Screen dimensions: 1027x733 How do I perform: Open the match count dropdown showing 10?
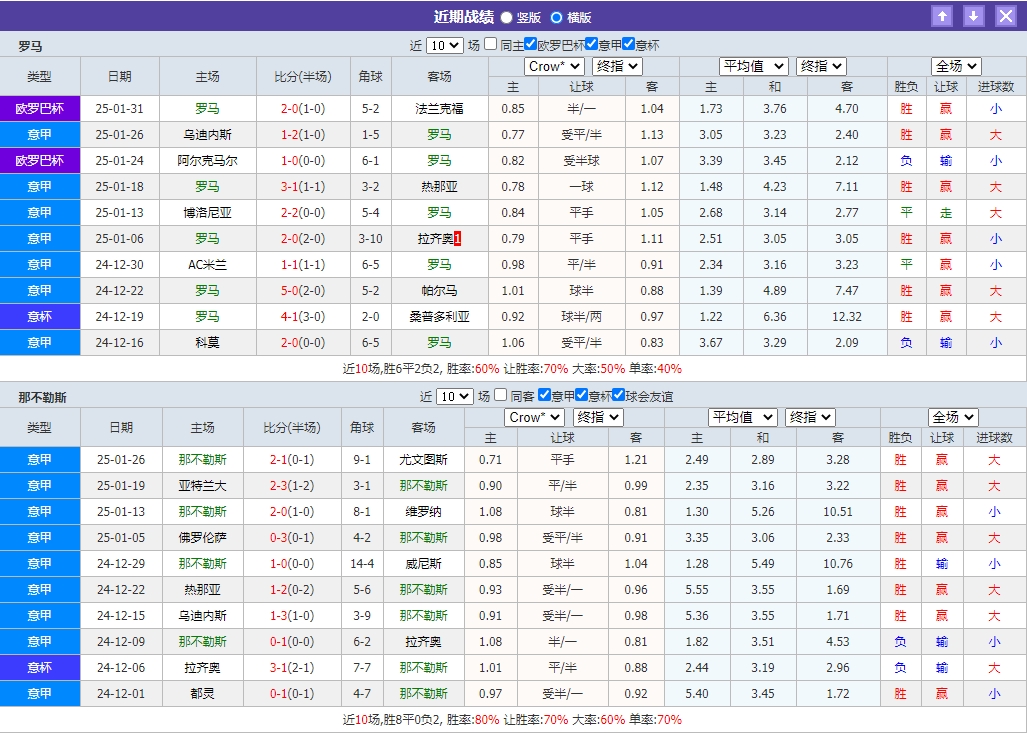pyautogui.click(x=444, y=44)
